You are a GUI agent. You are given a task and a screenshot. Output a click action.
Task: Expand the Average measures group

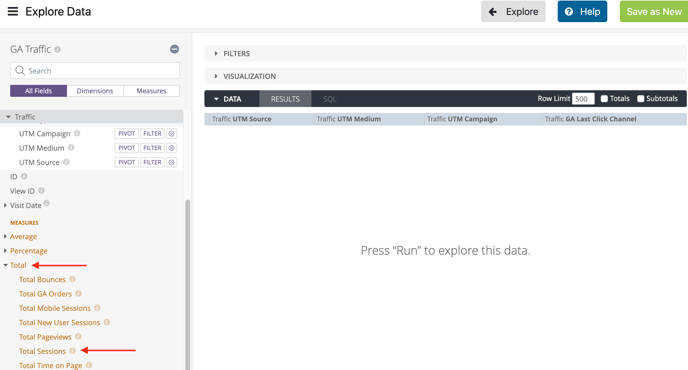pos(5,237)
